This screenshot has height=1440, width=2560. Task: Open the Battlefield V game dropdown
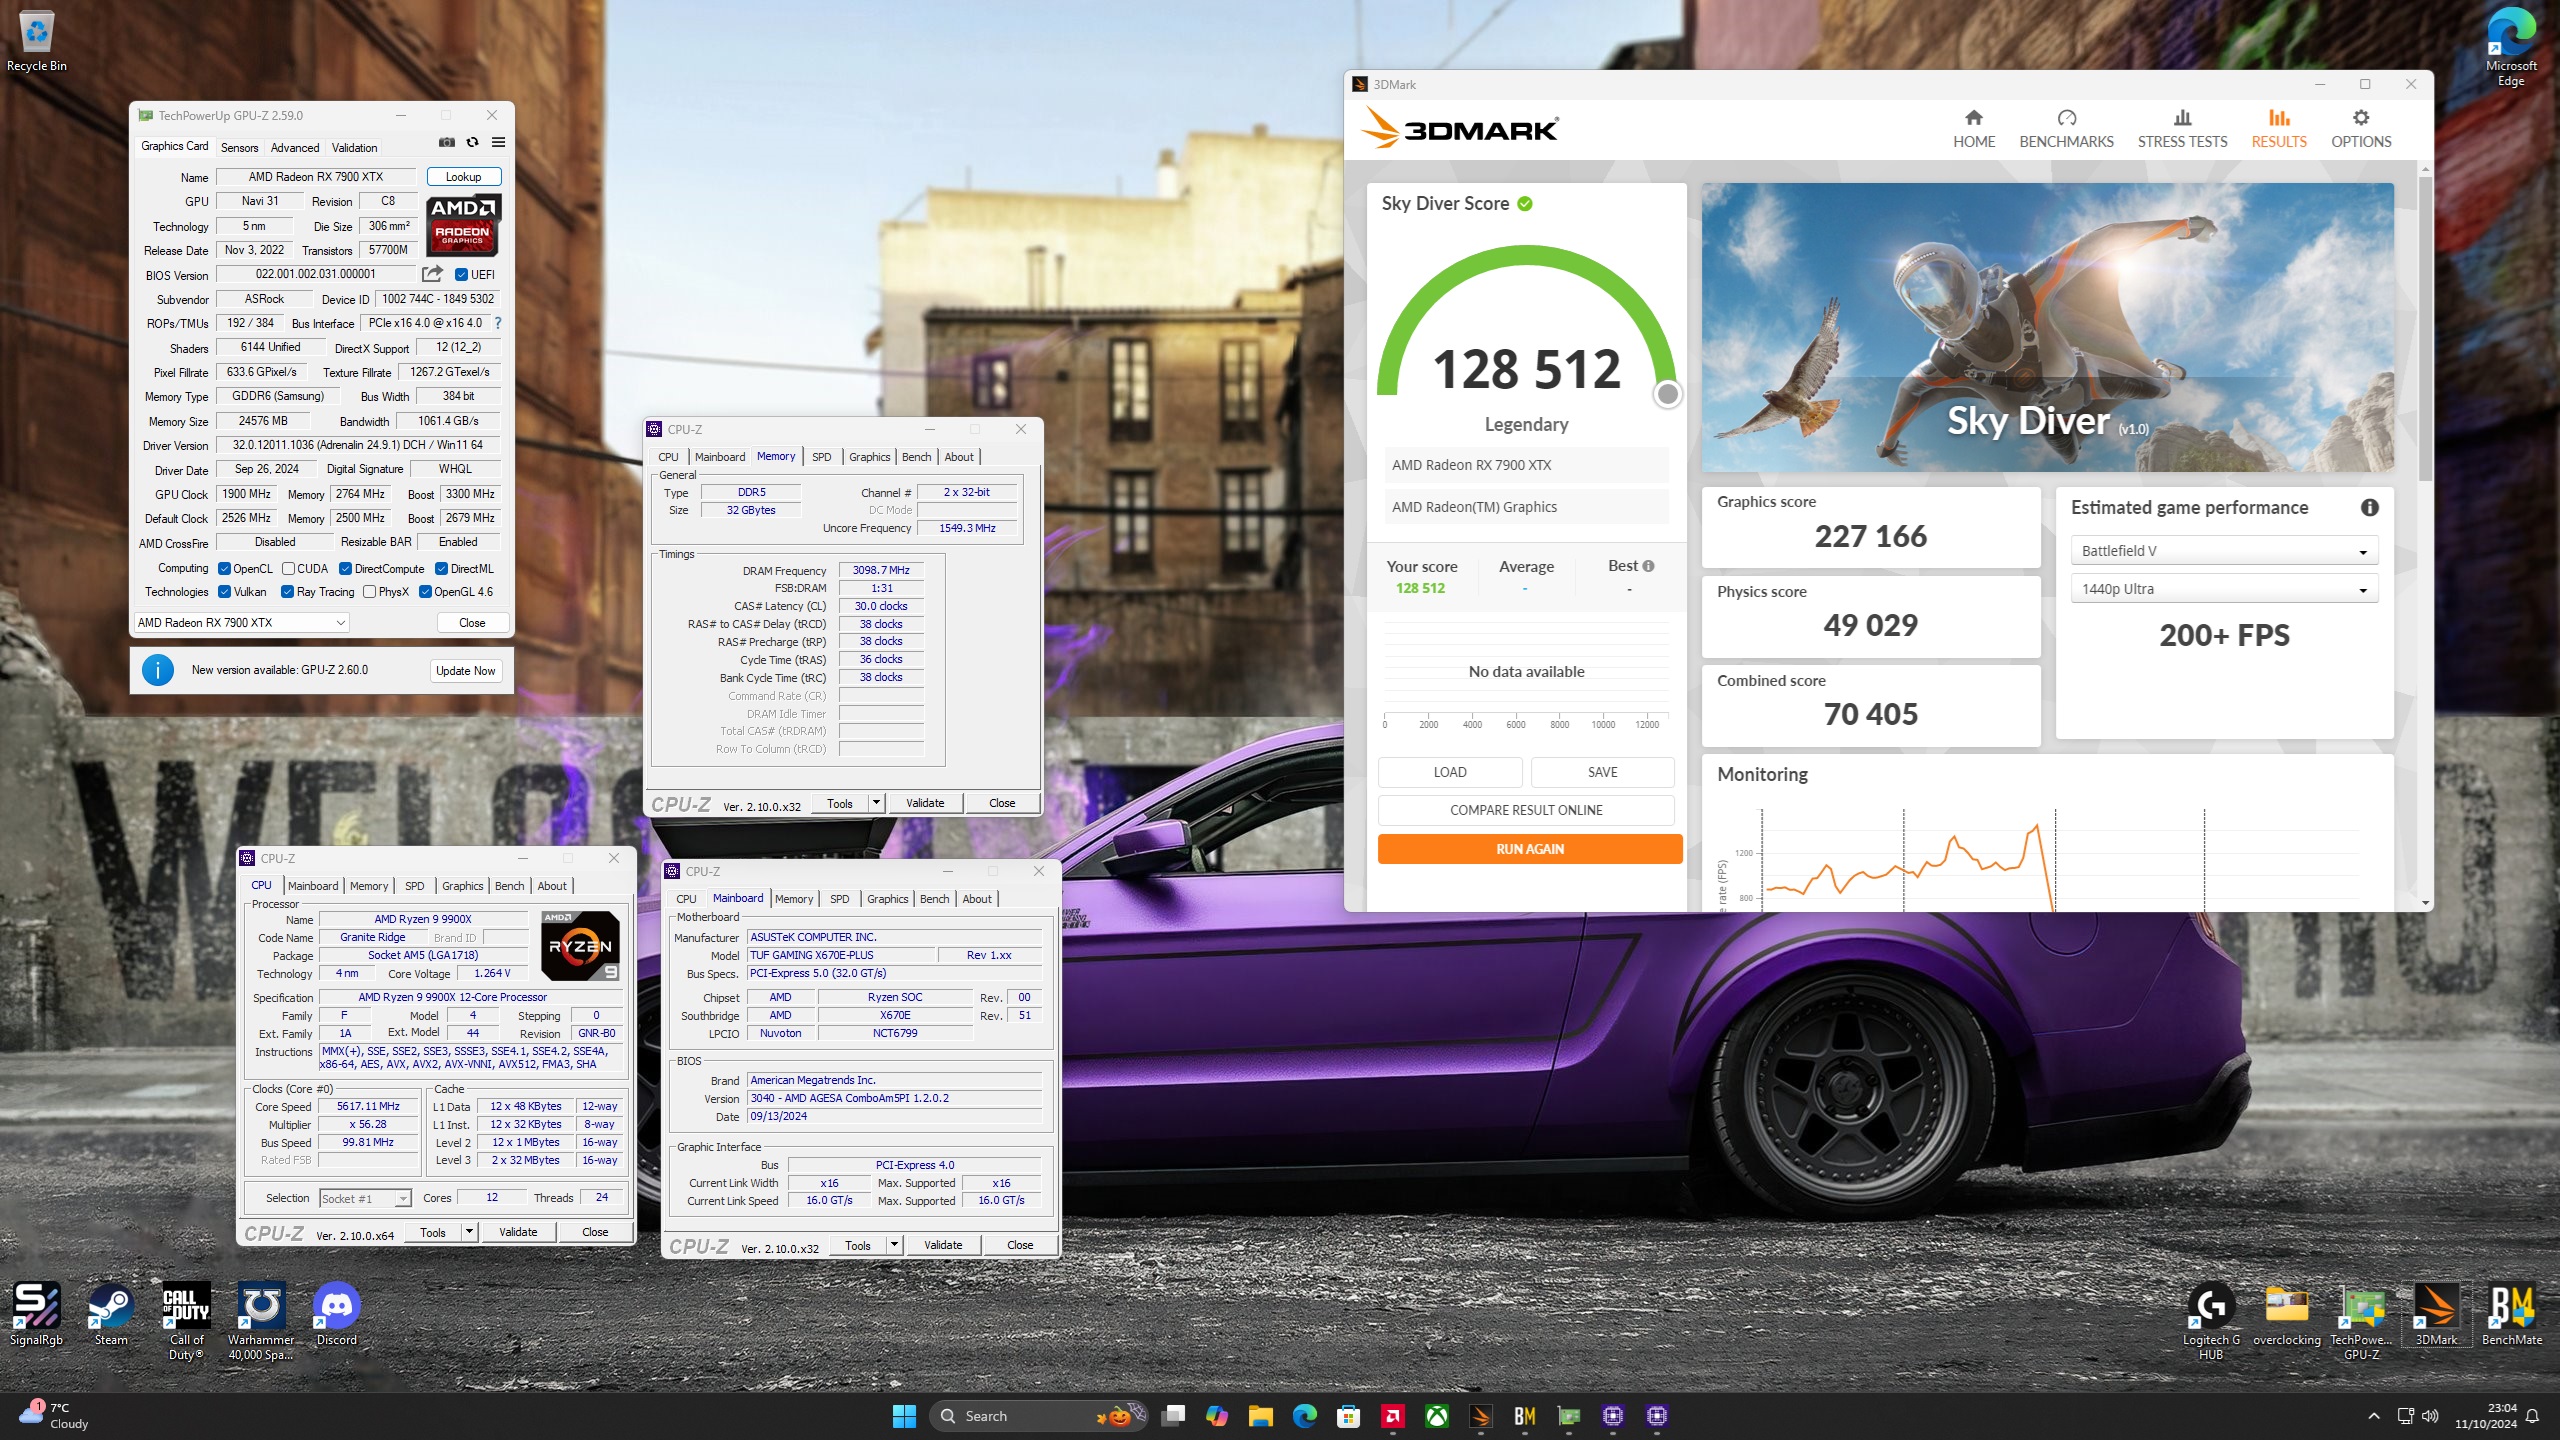click(x=2223, y=551)
